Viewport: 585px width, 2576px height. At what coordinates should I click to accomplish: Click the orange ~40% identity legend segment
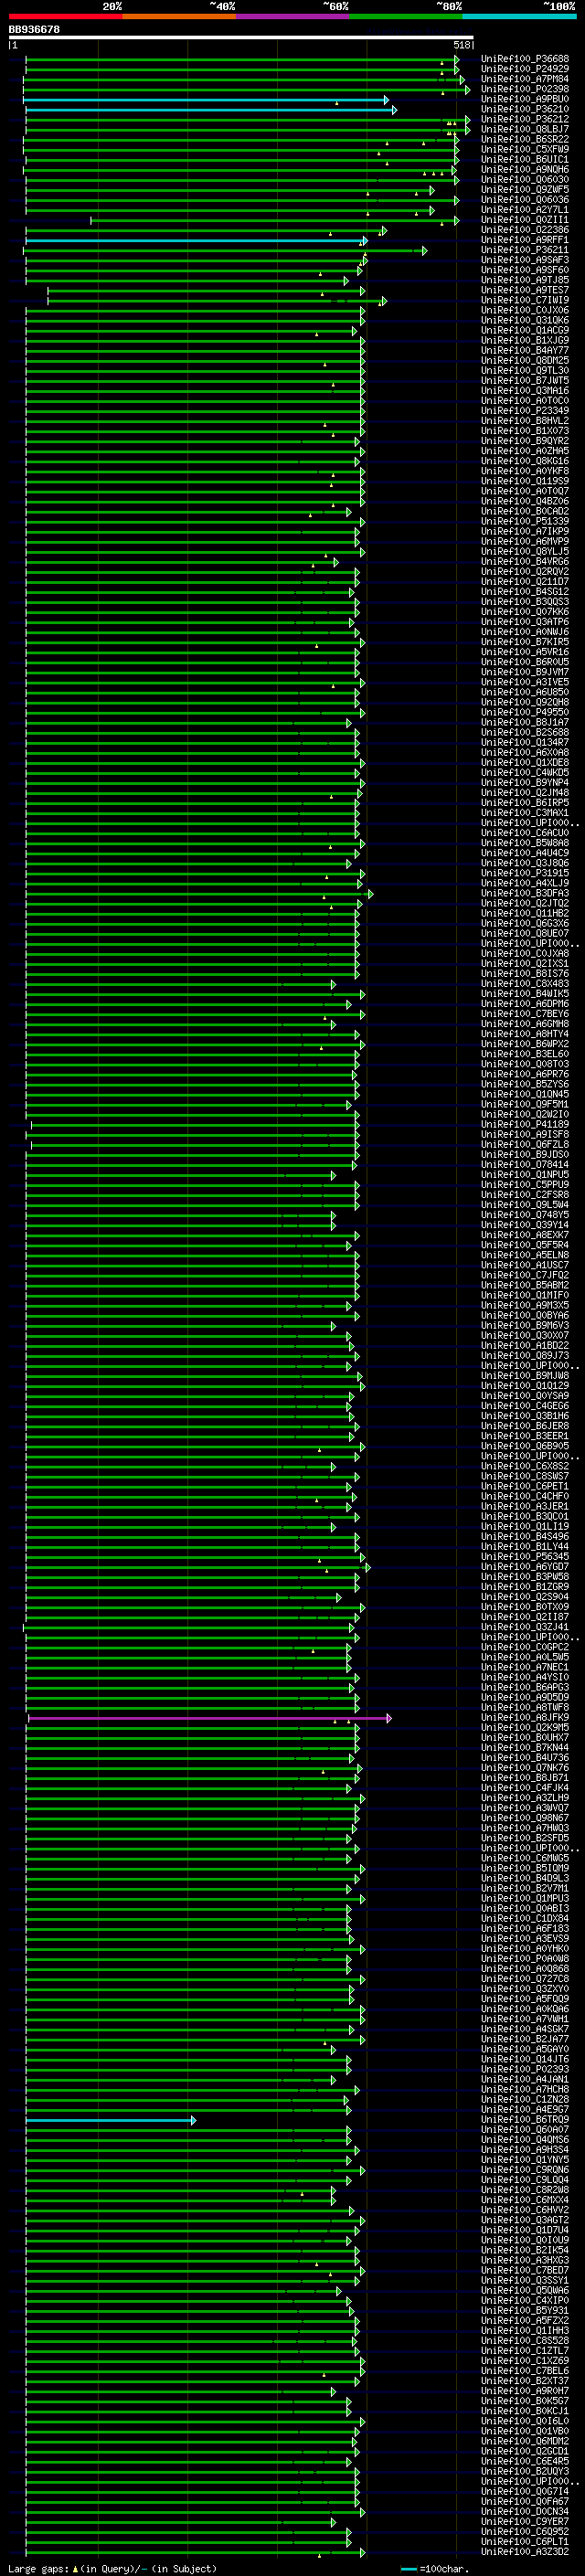click(179, 16)
